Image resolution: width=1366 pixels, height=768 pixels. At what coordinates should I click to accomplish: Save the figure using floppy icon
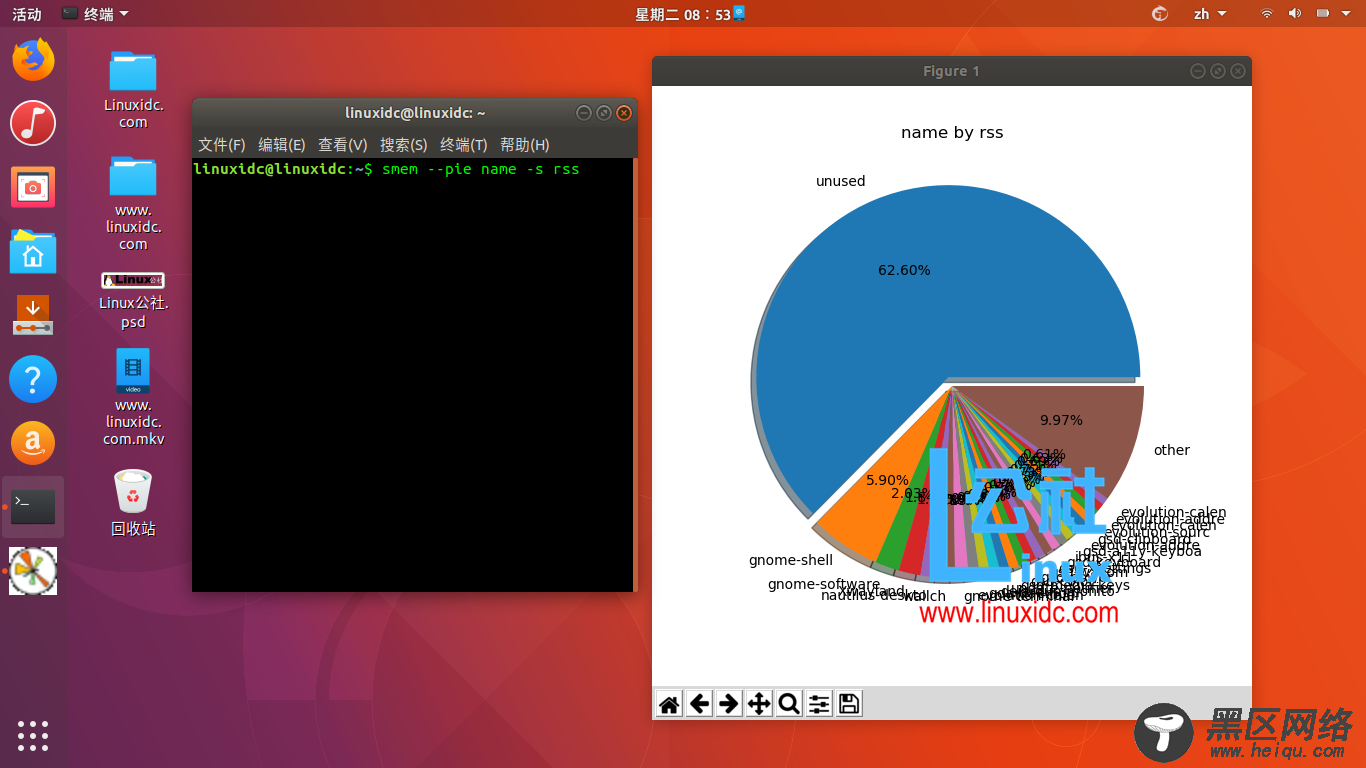click(x=849, y=704)
